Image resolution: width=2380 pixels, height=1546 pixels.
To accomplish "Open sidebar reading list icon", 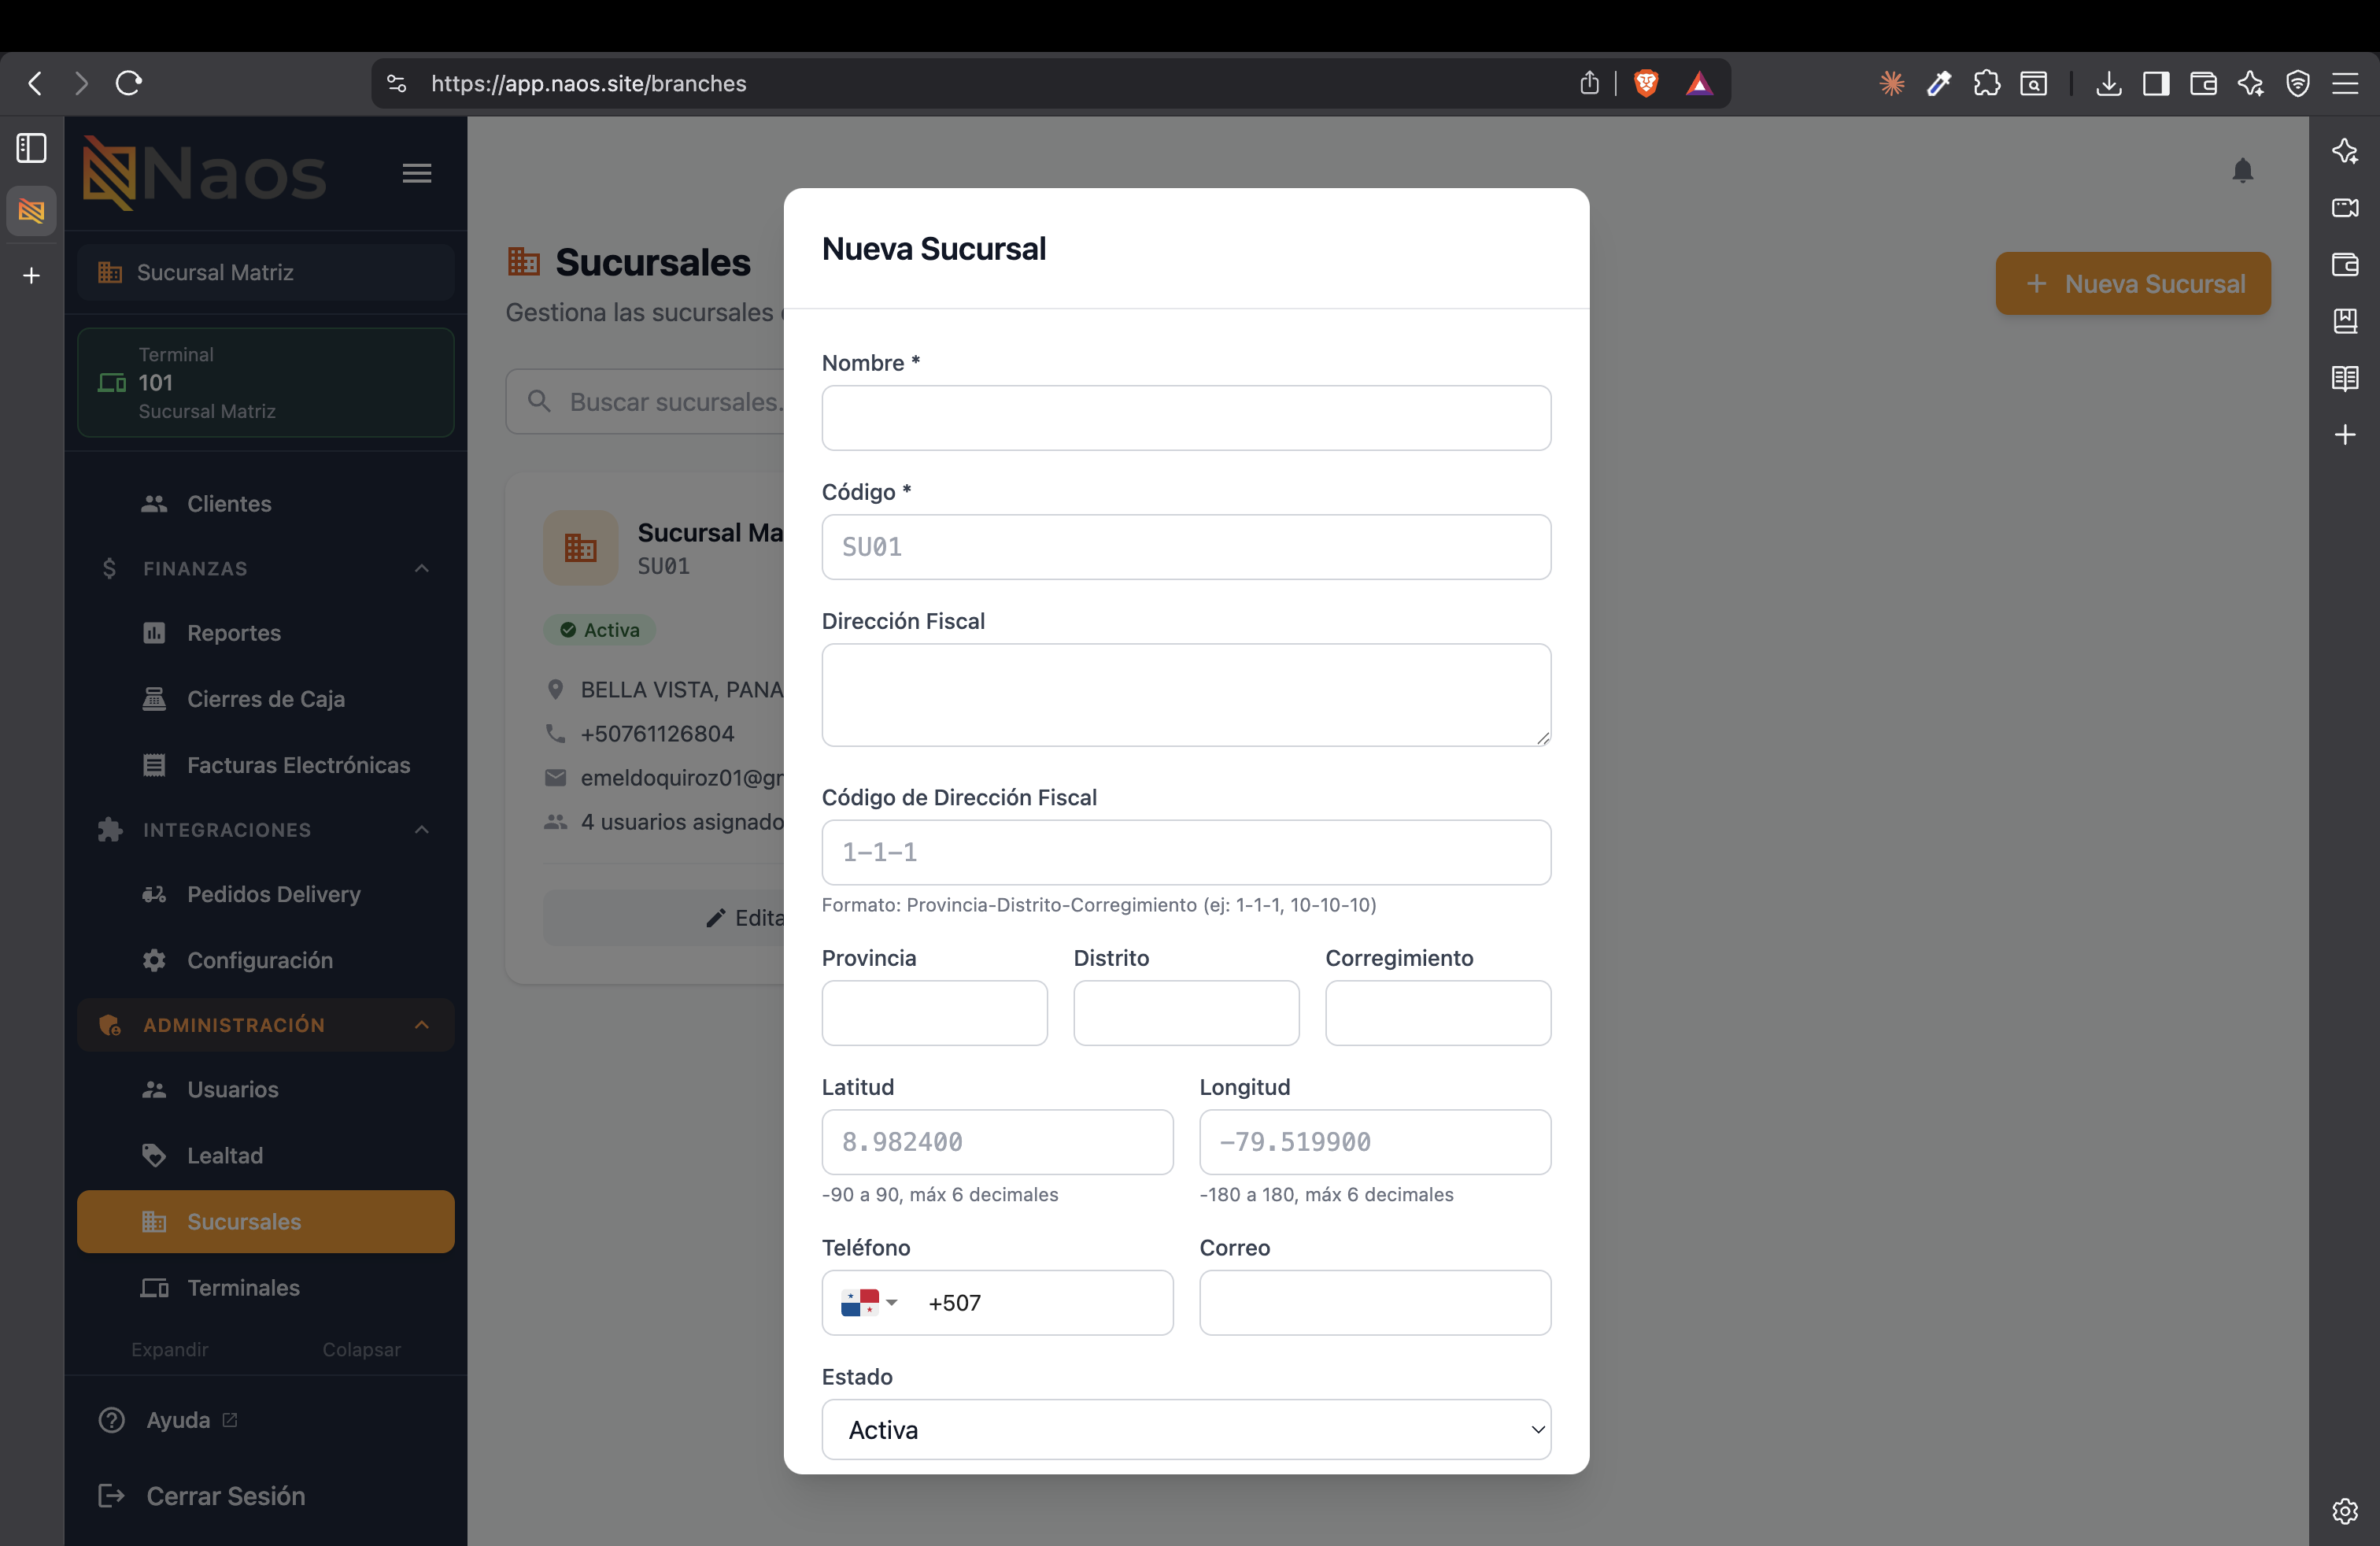I will coord(2345,378).
